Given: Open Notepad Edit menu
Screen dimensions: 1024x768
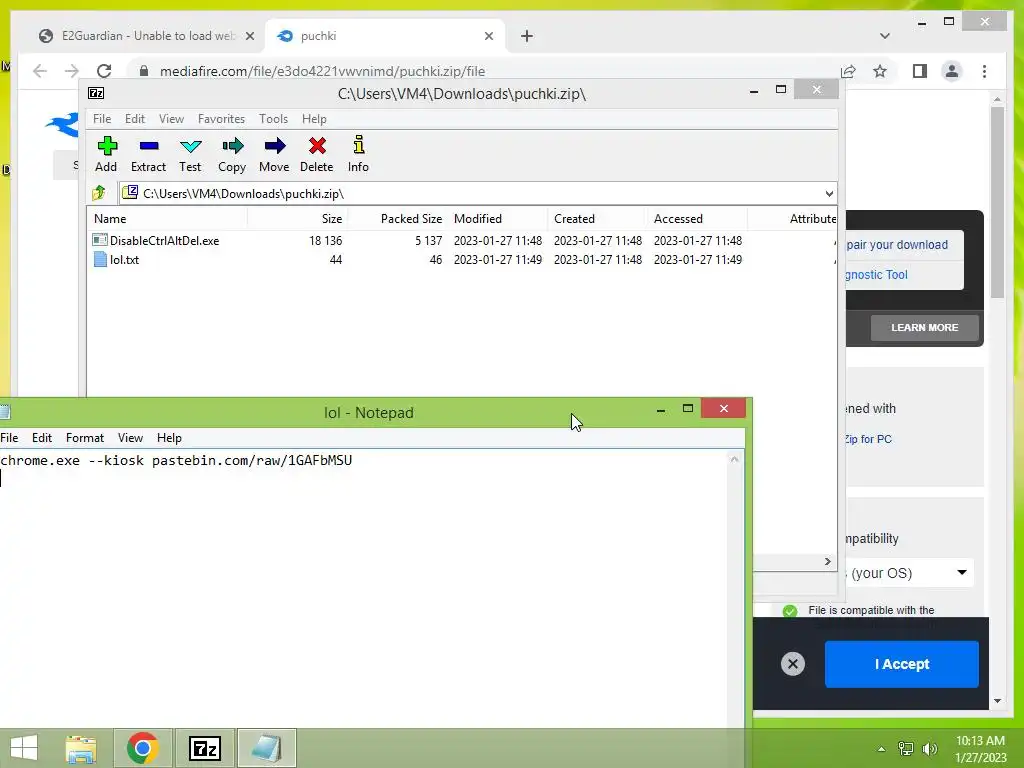Looking at the screenshot, I should [42, 438].
